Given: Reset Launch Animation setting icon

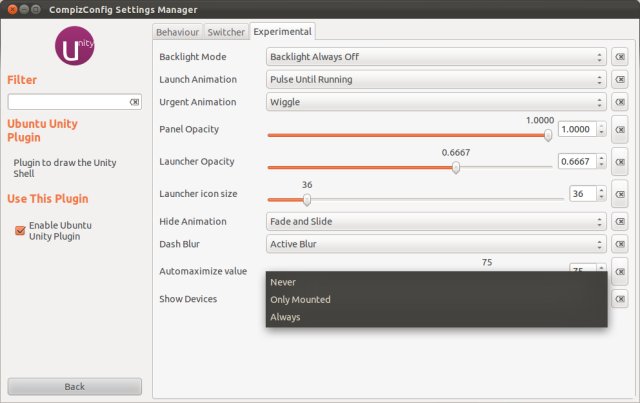Looking at the screenshot, I should pyautogui.click(x=620, y=79).
